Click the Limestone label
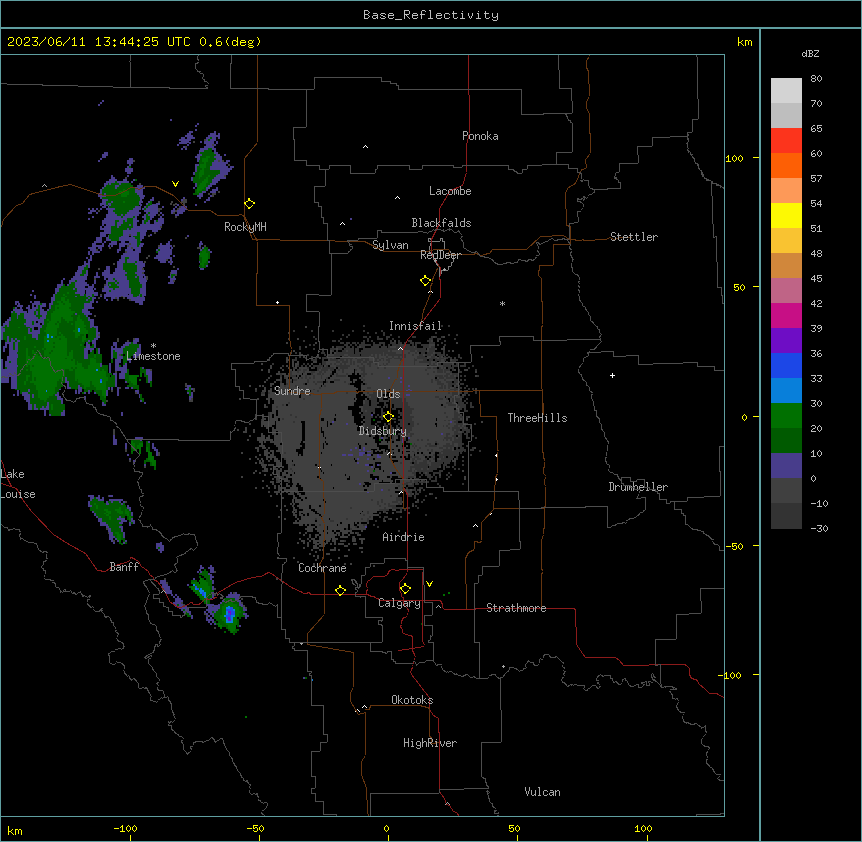This screenshot has width=862, height=842. (153, 356)
